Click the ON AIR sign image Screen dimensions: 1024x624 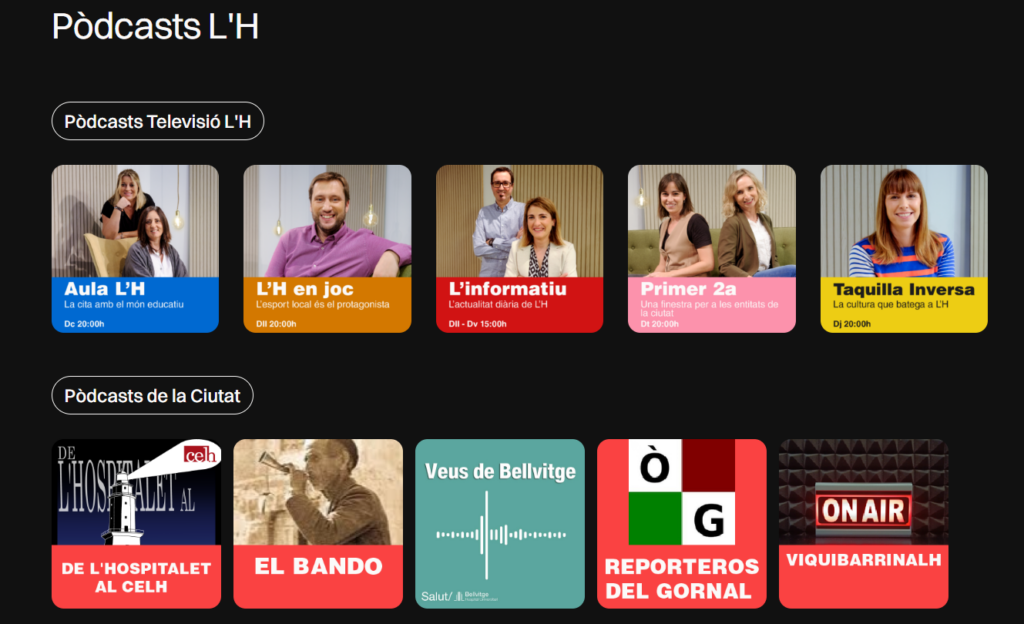863,510
